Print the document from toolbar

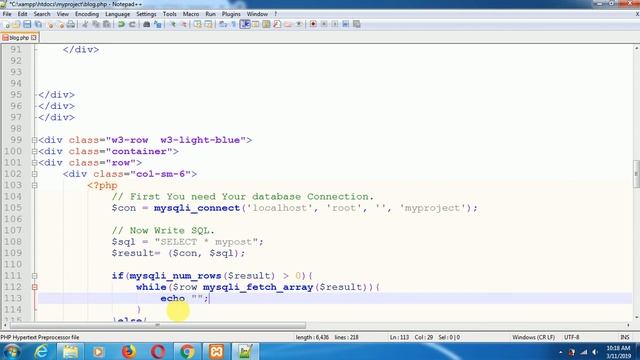[71, 24]
